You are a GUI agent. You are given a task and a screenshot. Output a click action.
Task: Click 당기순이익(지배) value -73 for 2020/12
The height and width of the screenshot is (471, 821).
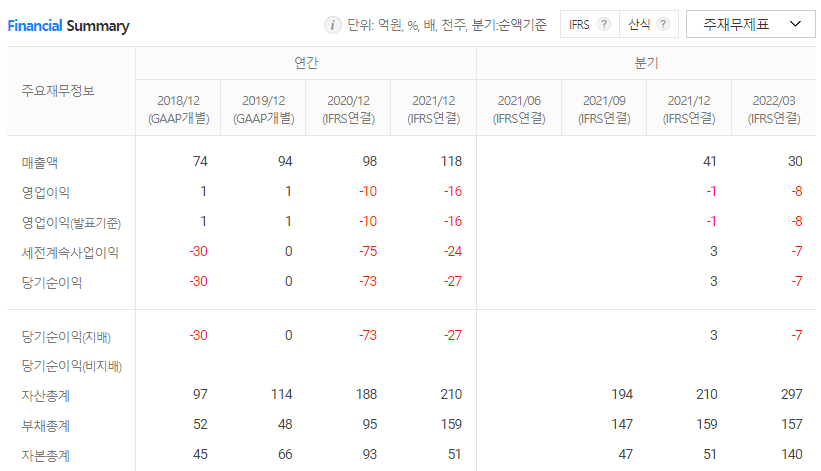[x=368, y=335]
